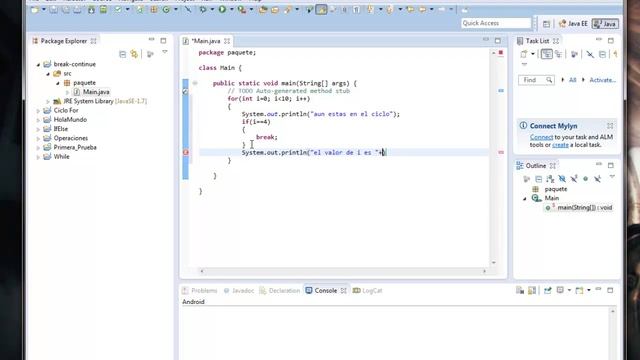Toggle Categorized presentation in Task List
640x360 pixels.
coord(547,54)
